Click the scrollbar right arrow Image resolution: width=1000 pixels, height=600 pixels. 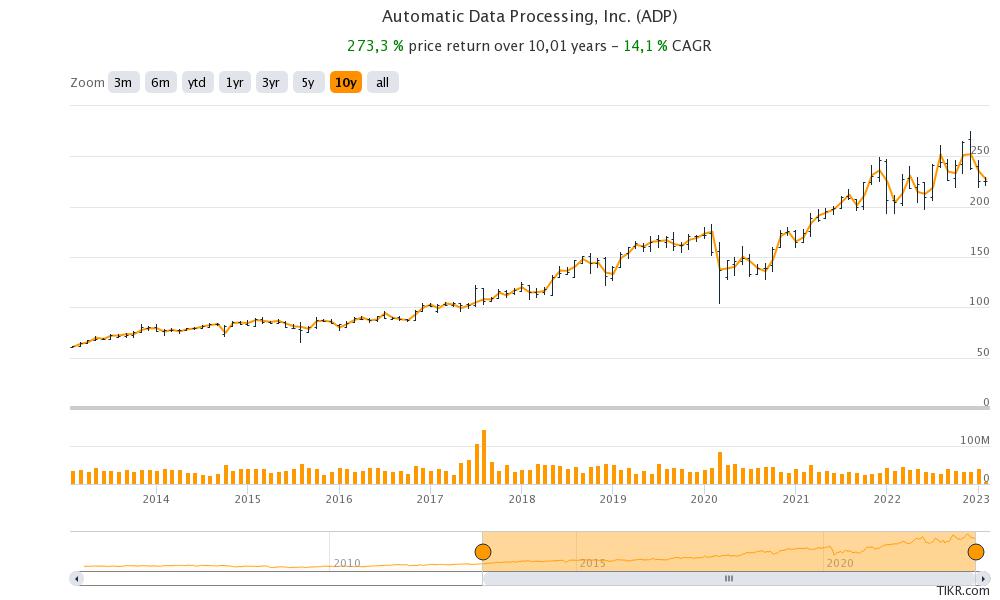click(x=982, y=579)
